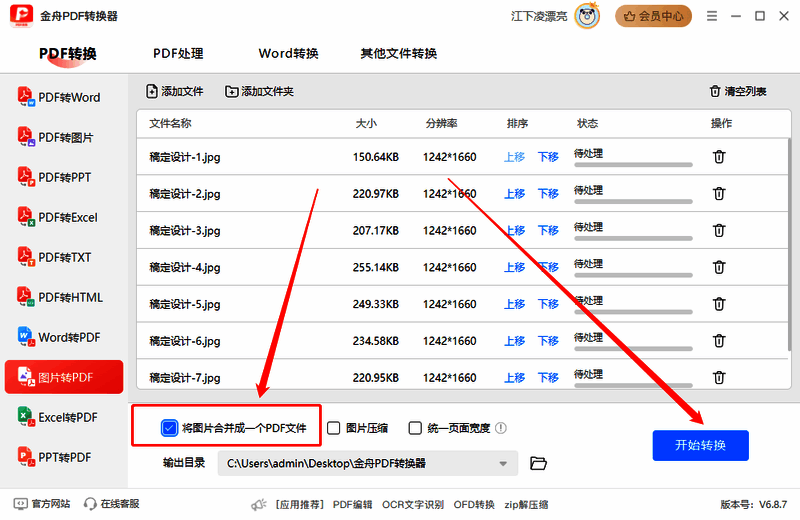The image size is (800, 520).
Task: Delete 稿定设计-1.jpg with trash icon
Action: [719, 157]
